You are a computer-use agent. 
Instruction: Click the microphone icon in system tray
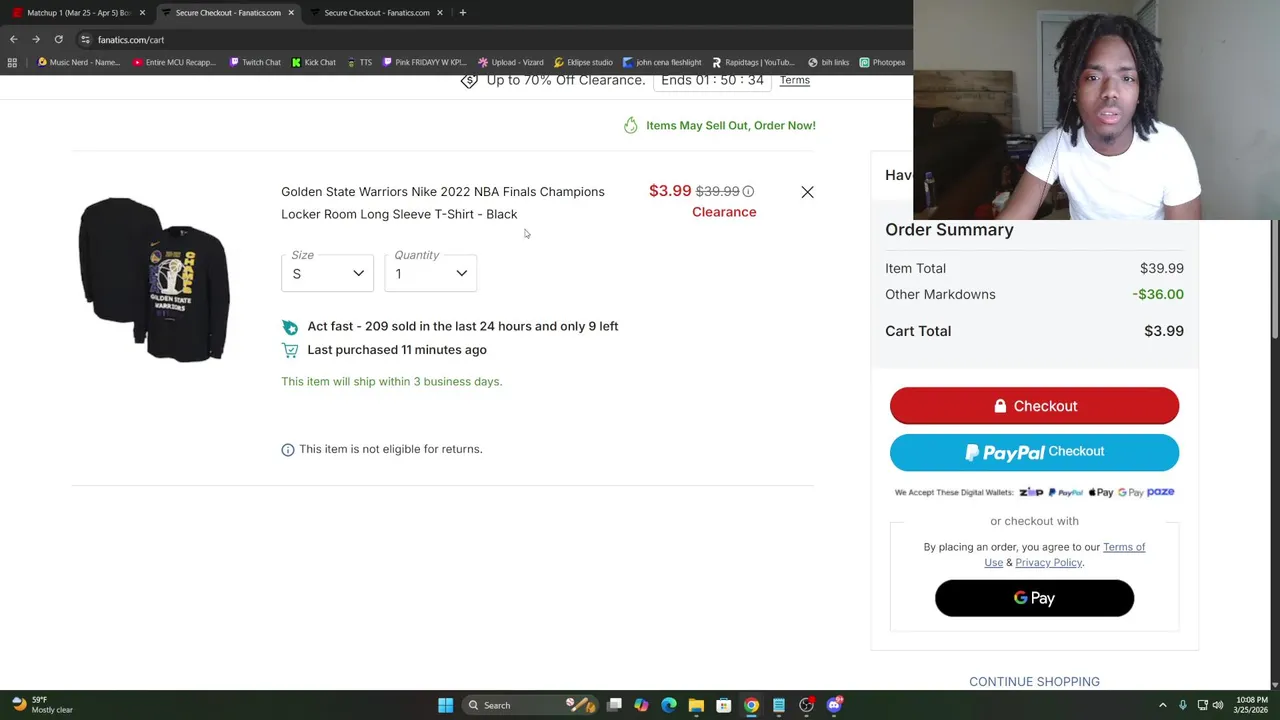pos(1182,705)
